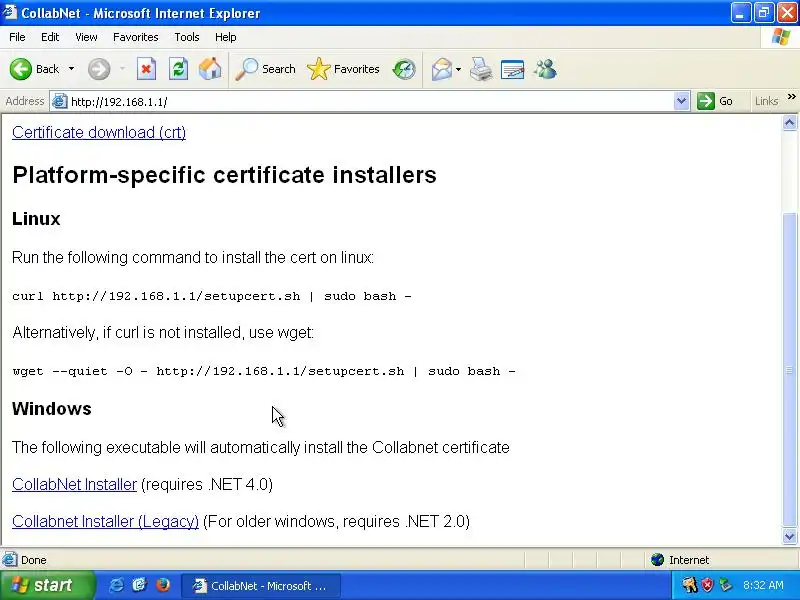The image size is (800, 600).
Task: Open the Back history dropdown arrow
Action: coord(71,69)
